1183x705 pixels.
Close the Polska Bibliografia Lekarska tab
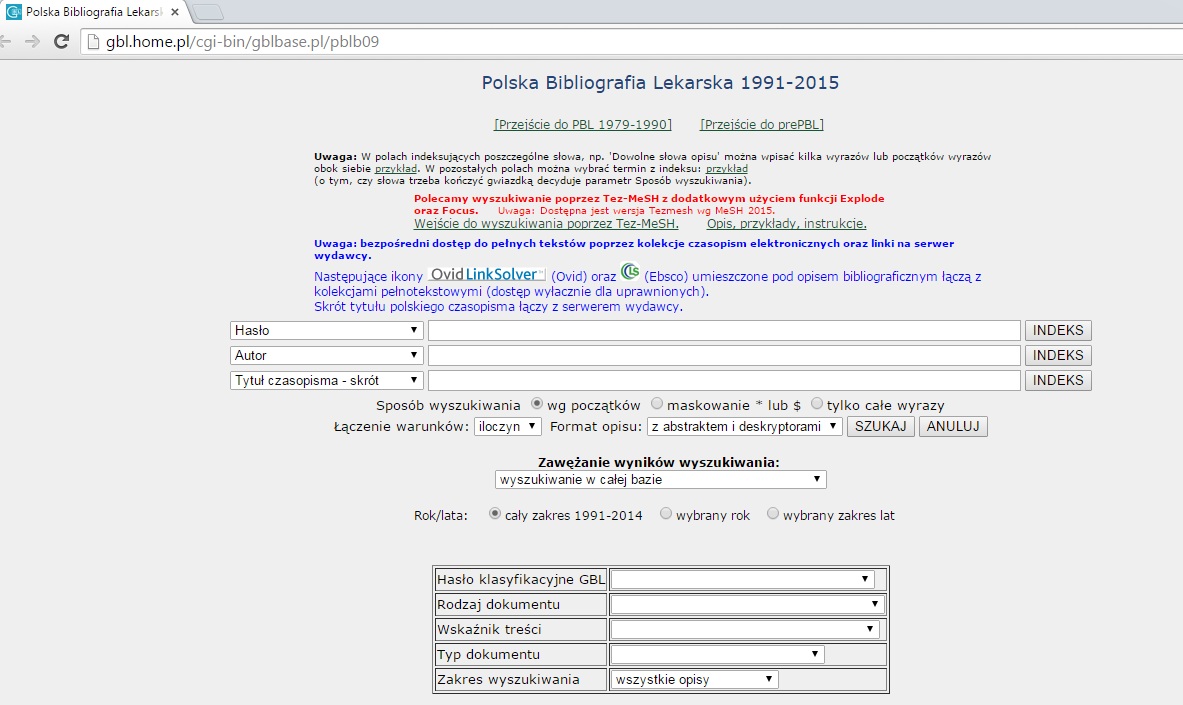click(x=175, y=12)
